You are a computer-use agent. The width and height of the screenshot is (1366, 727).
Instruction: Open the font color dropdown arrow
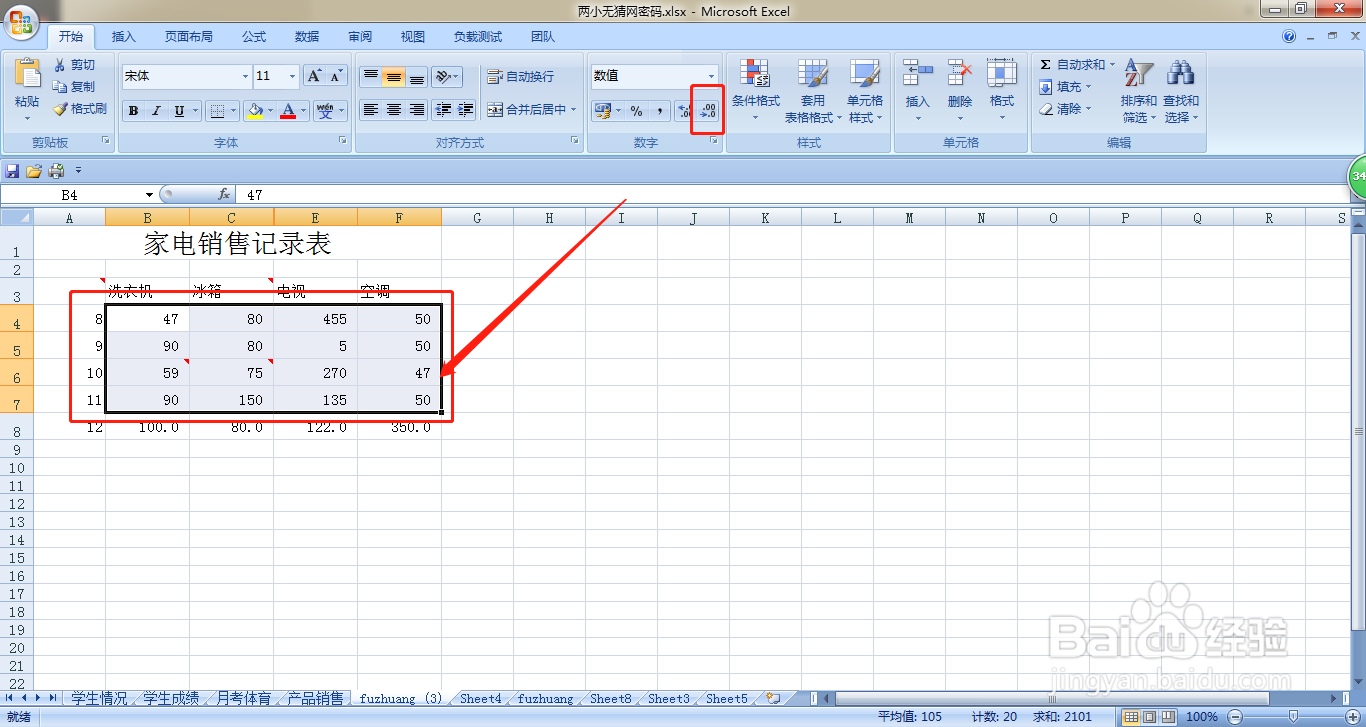304,110
